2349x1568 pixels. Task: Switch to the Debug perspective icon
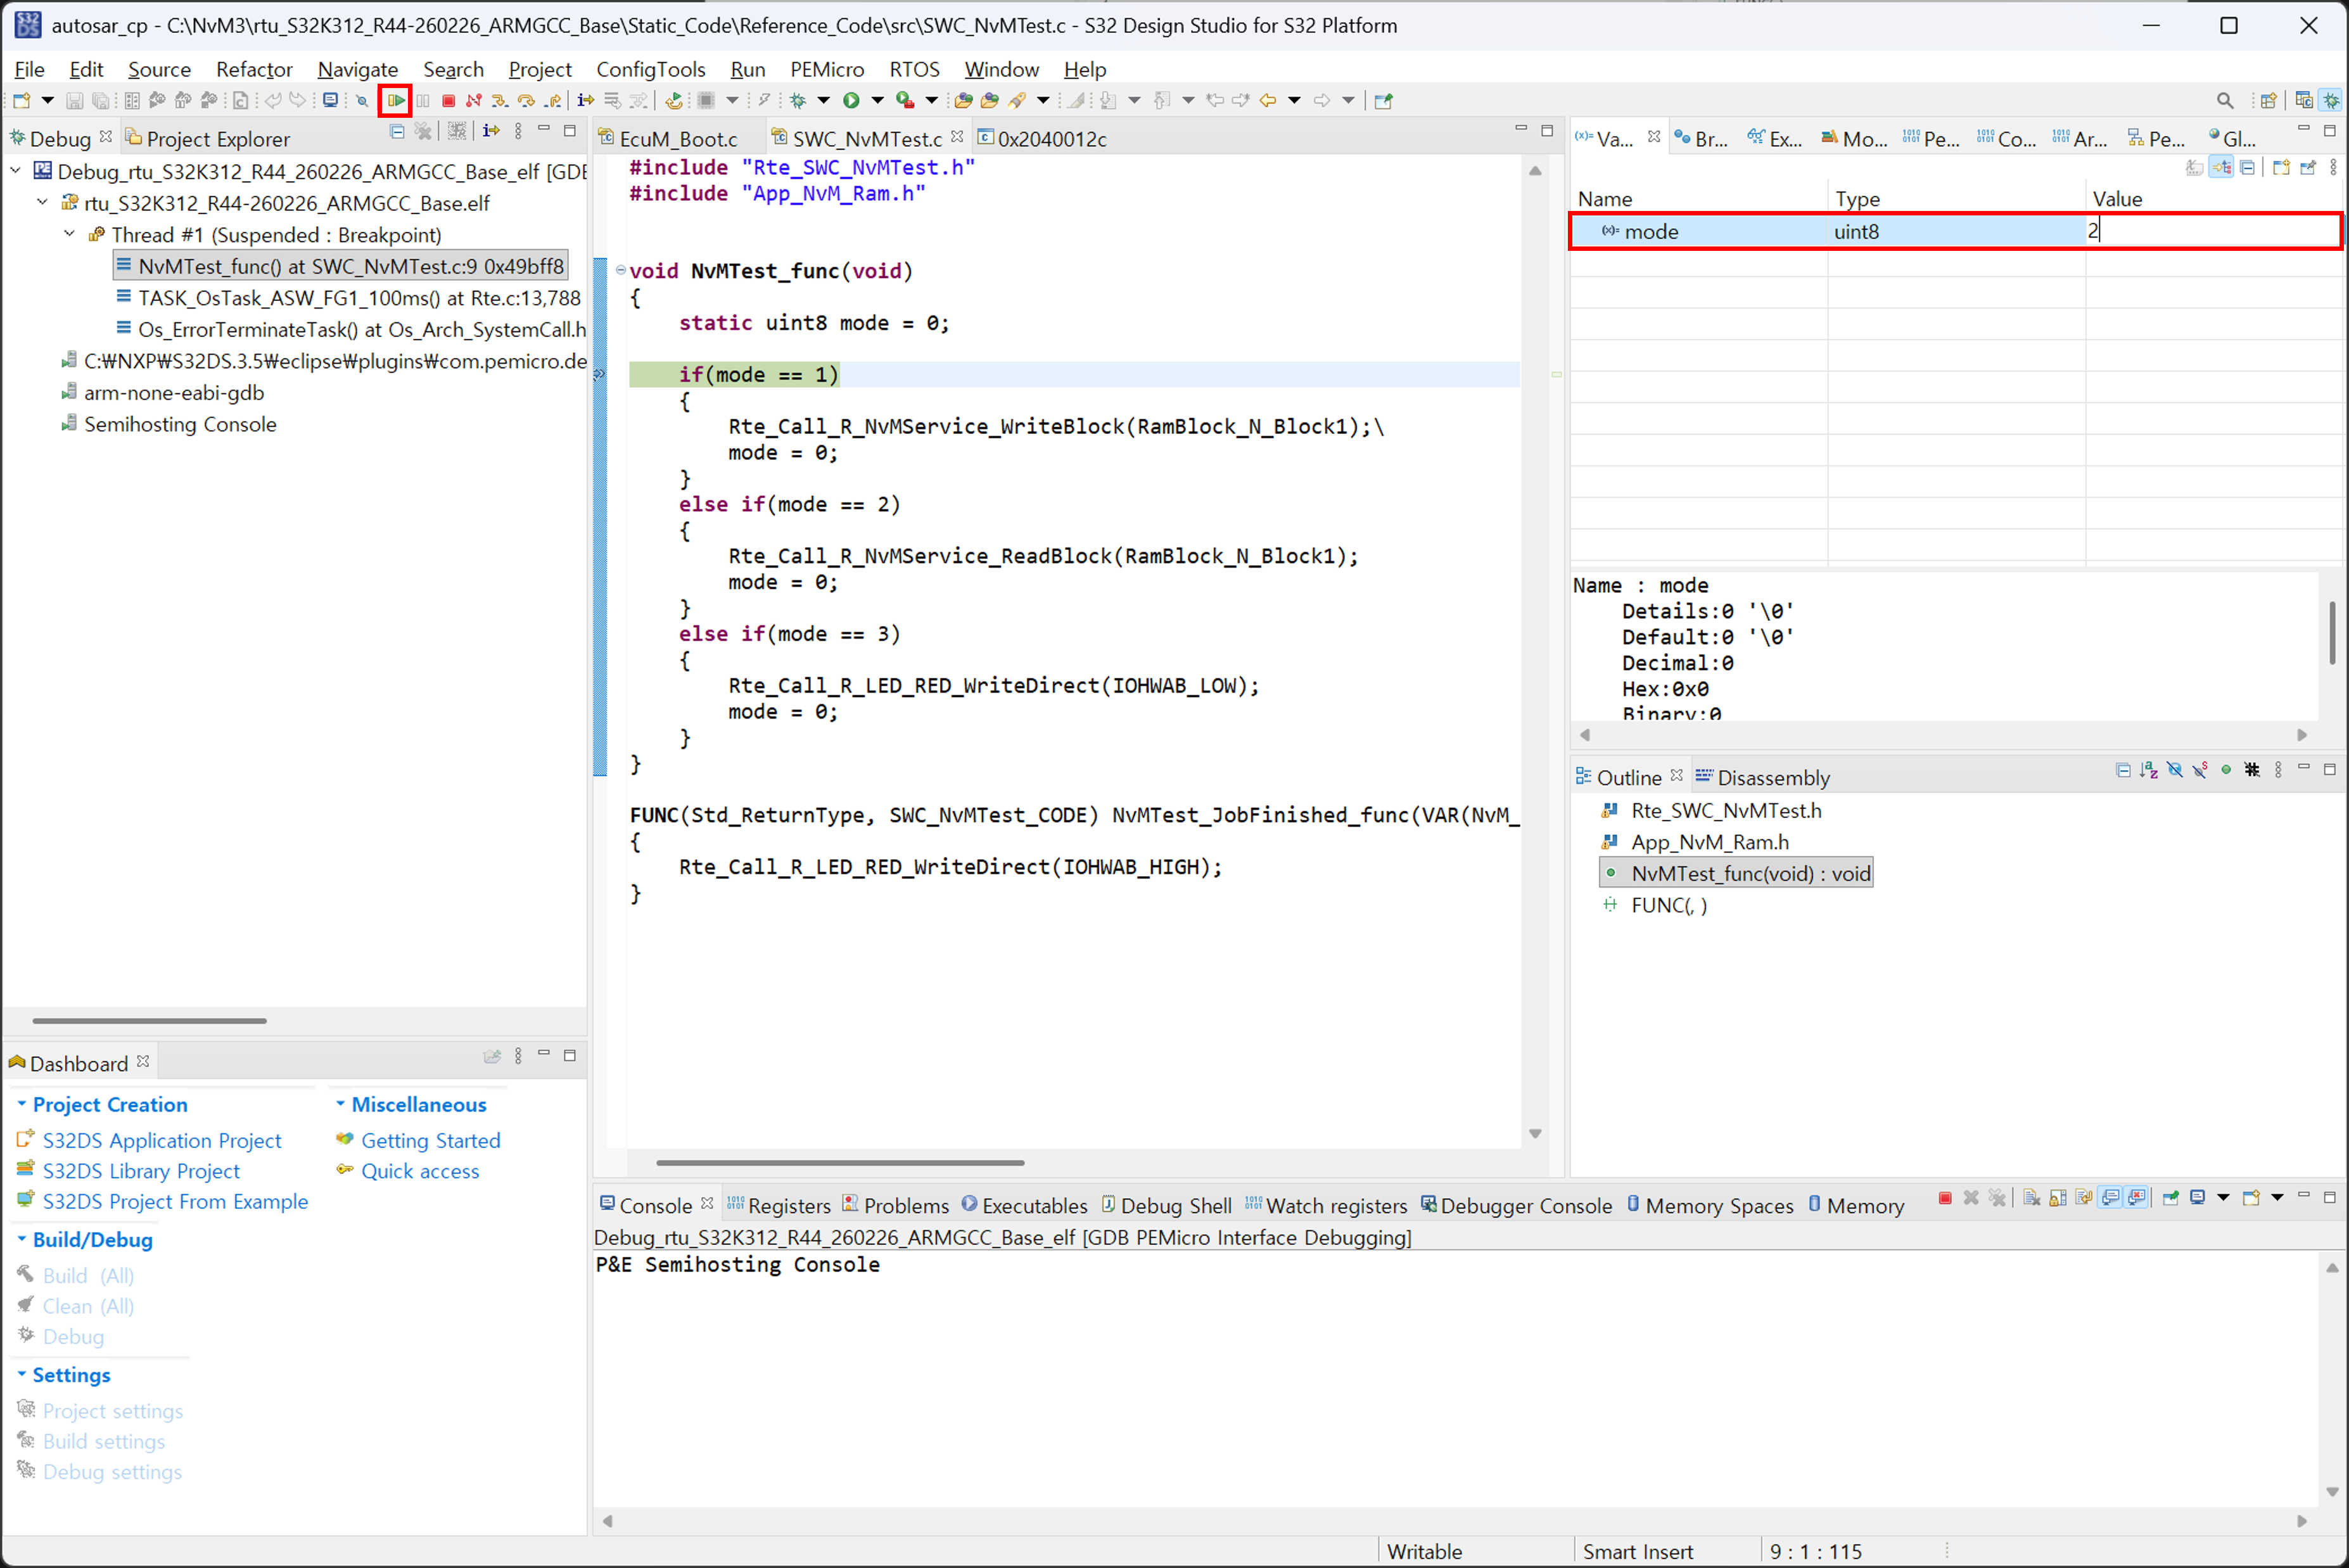click(x=2331, y=100)
